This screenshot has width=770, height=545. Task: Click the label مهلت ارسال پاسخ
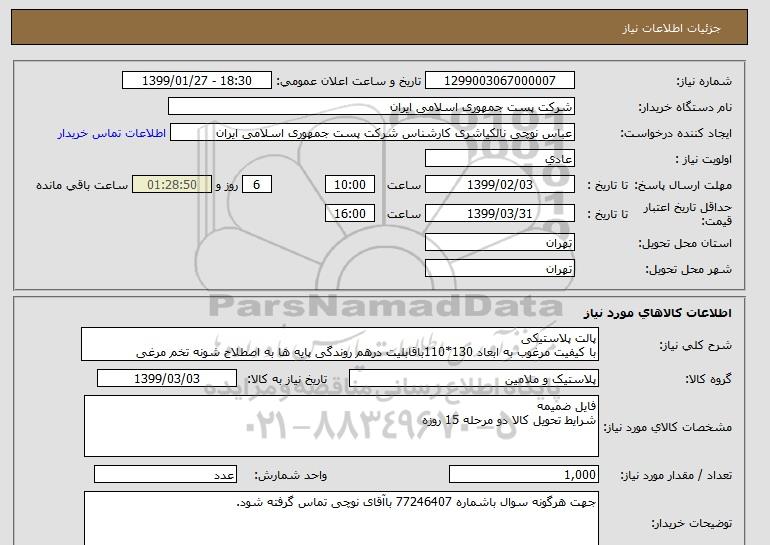(683, 185)
